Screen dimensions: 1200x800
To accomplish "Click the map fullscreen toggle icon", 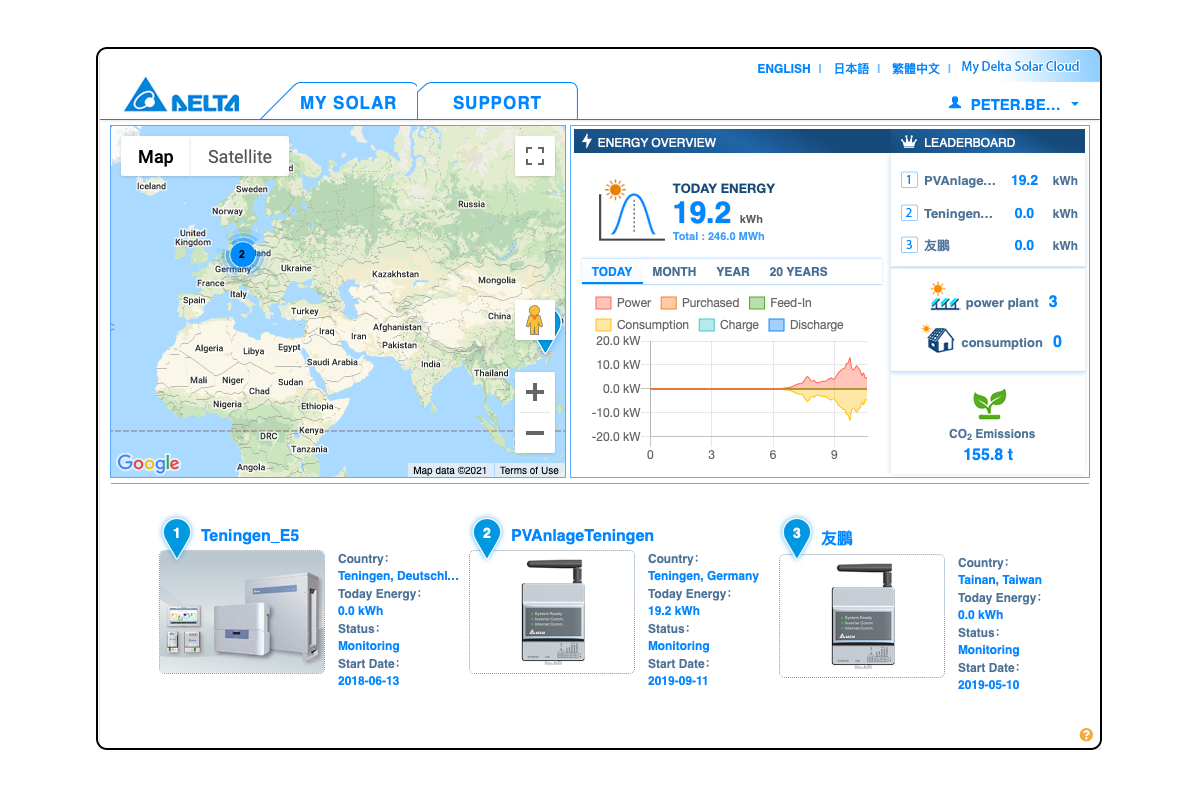I will [535, 156].
